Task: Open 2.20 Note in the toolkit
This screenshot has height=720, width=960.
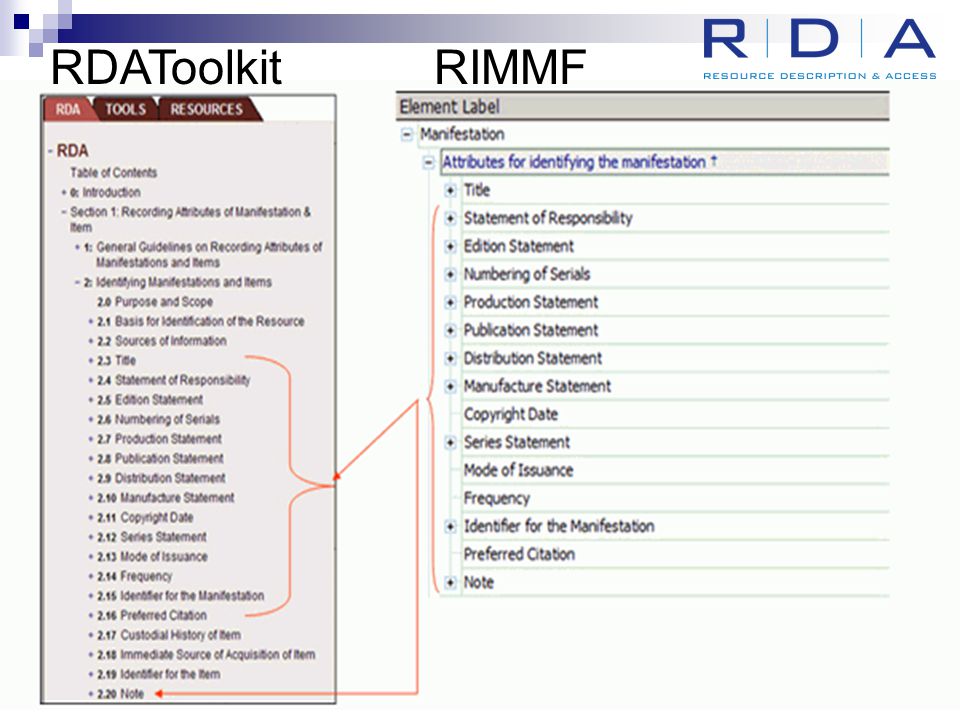Action: tap(121, 694)
